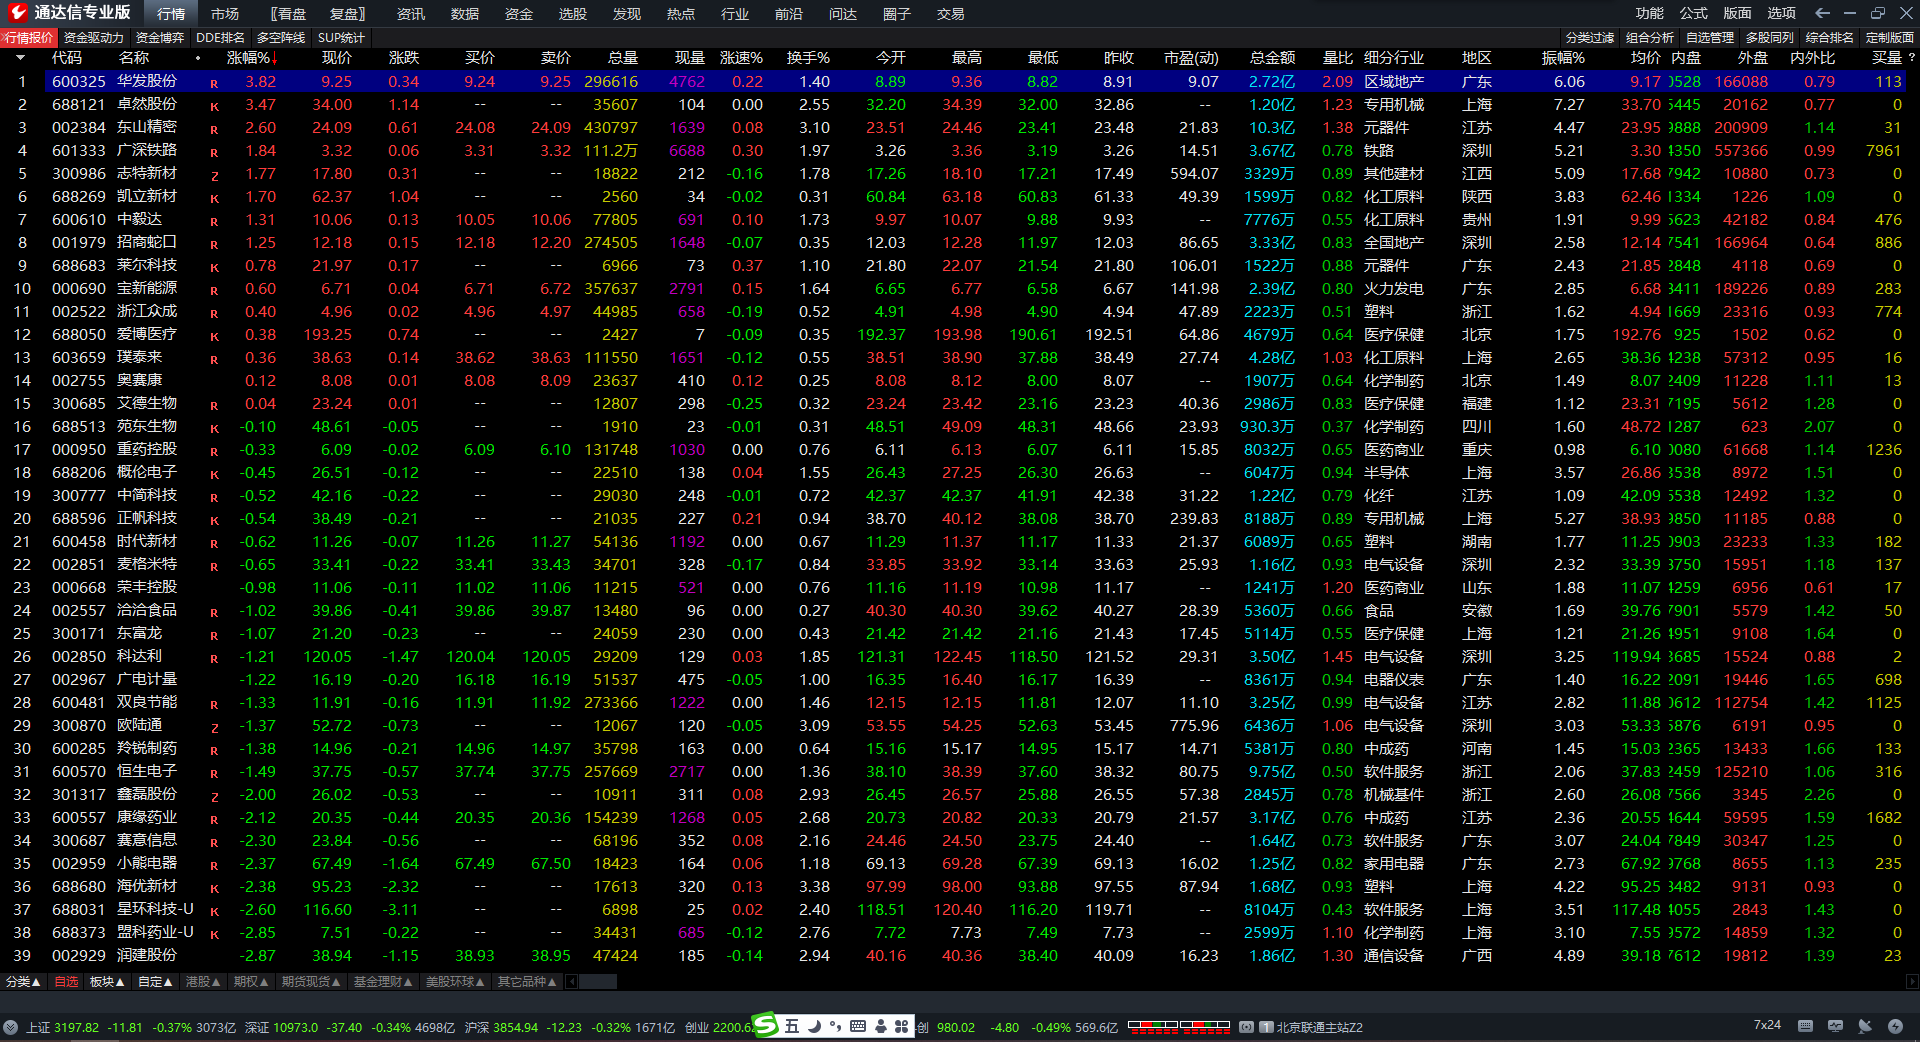Click the camera icon beside 北京联通主站
Screen dimensions: 1920x1042
(x=1246, y=1027)
